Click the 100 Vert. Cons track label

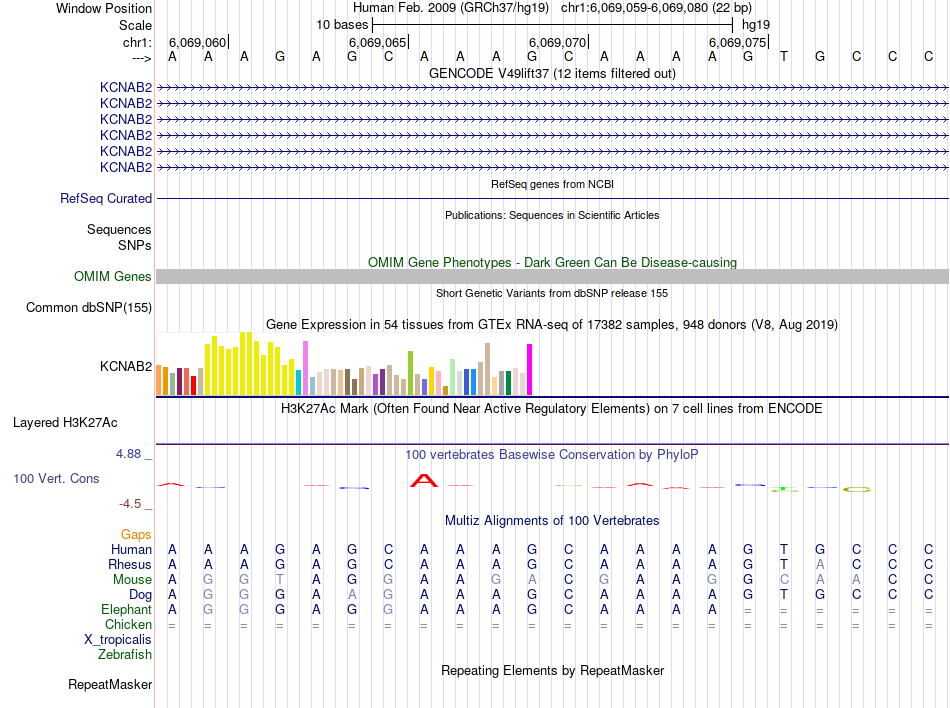[x=56, y=479]
